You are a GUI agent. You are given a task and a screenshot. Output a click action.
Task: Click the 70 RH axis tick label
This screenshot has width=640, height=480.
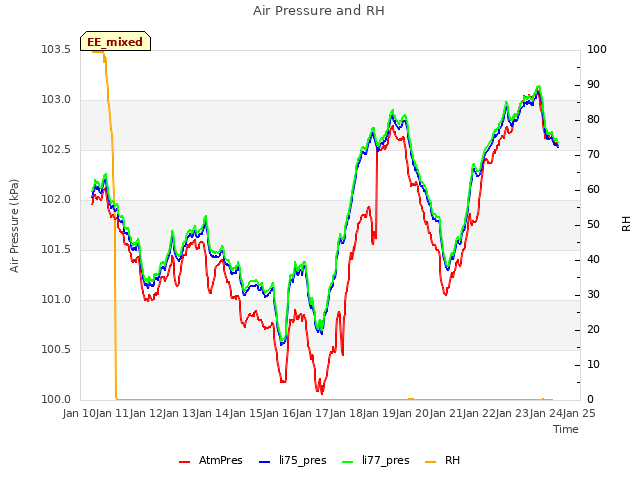593,155
